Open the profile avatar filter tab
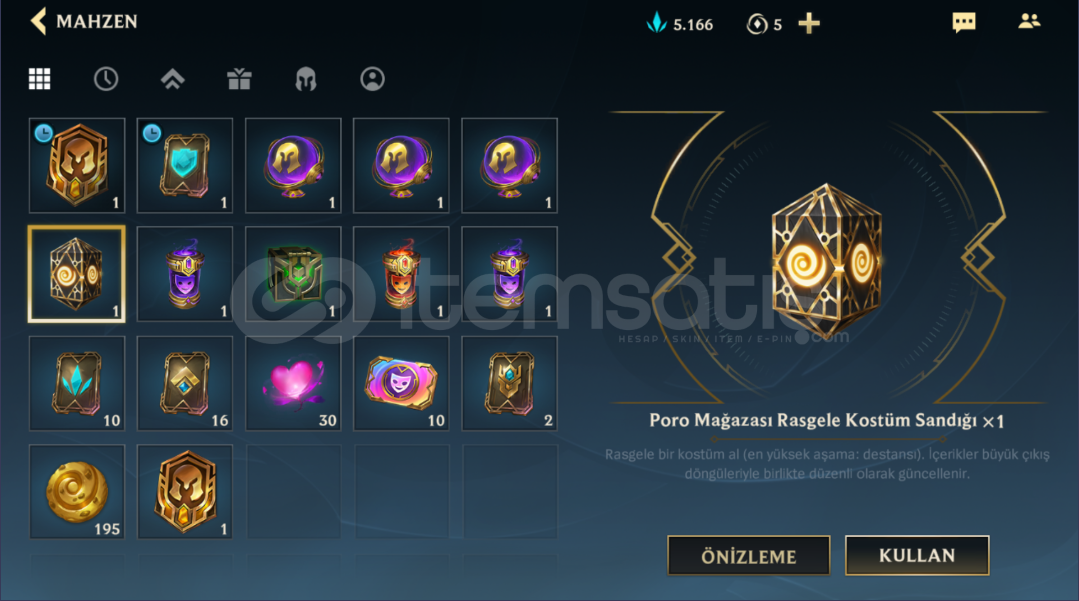Image resolution: width=1079 pixels, height=601 pixels. point(372,79)
